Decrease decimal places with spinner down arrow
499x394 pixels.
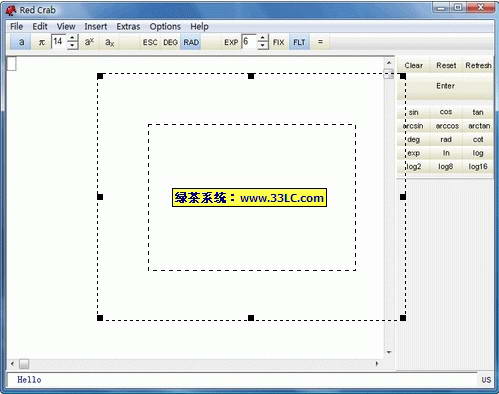click(x=263, y=46)
